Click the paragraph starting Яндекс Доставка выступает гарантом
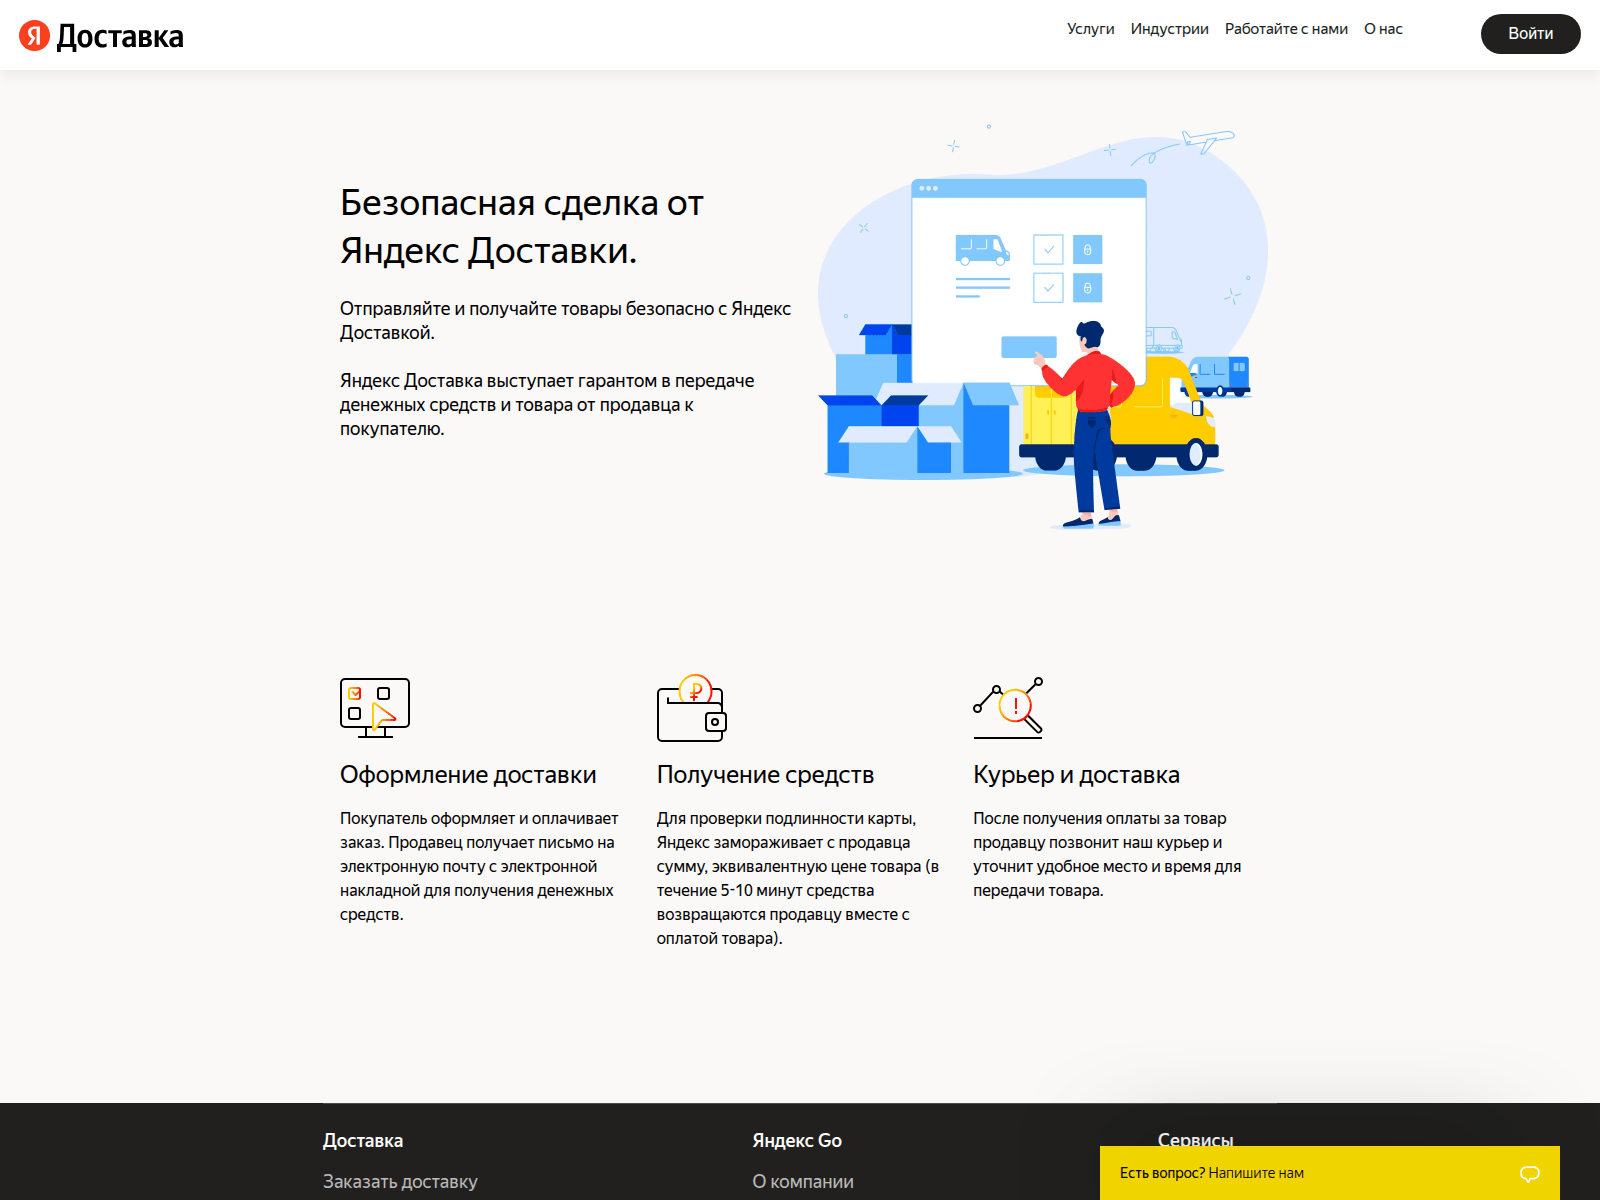The width and height of the screenshot is (1600, 1200). click(x=547, y=405)
